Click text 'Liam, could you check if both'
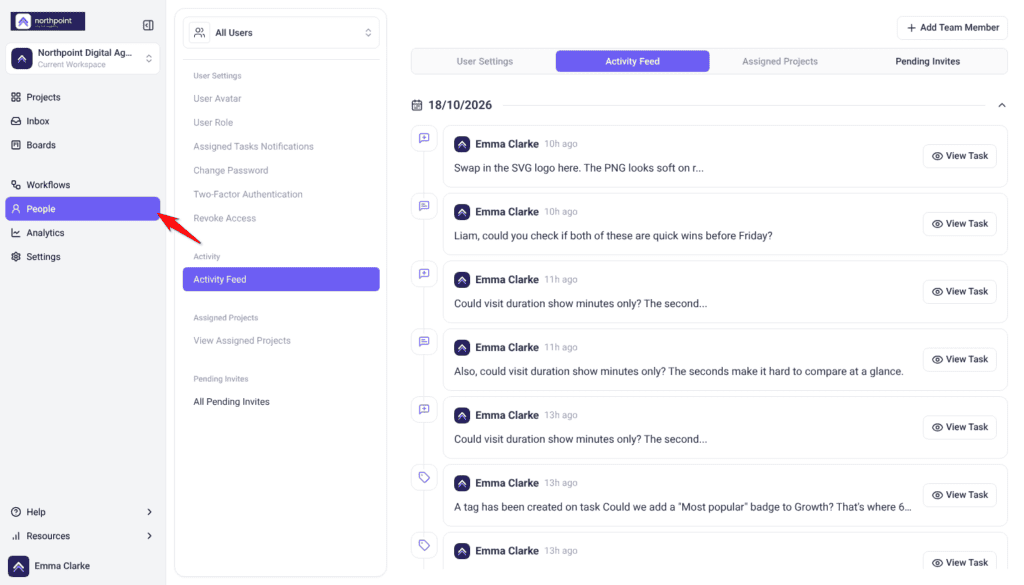Image resolution: width=1024 pixels, height=585 pixels. point(520,236)
